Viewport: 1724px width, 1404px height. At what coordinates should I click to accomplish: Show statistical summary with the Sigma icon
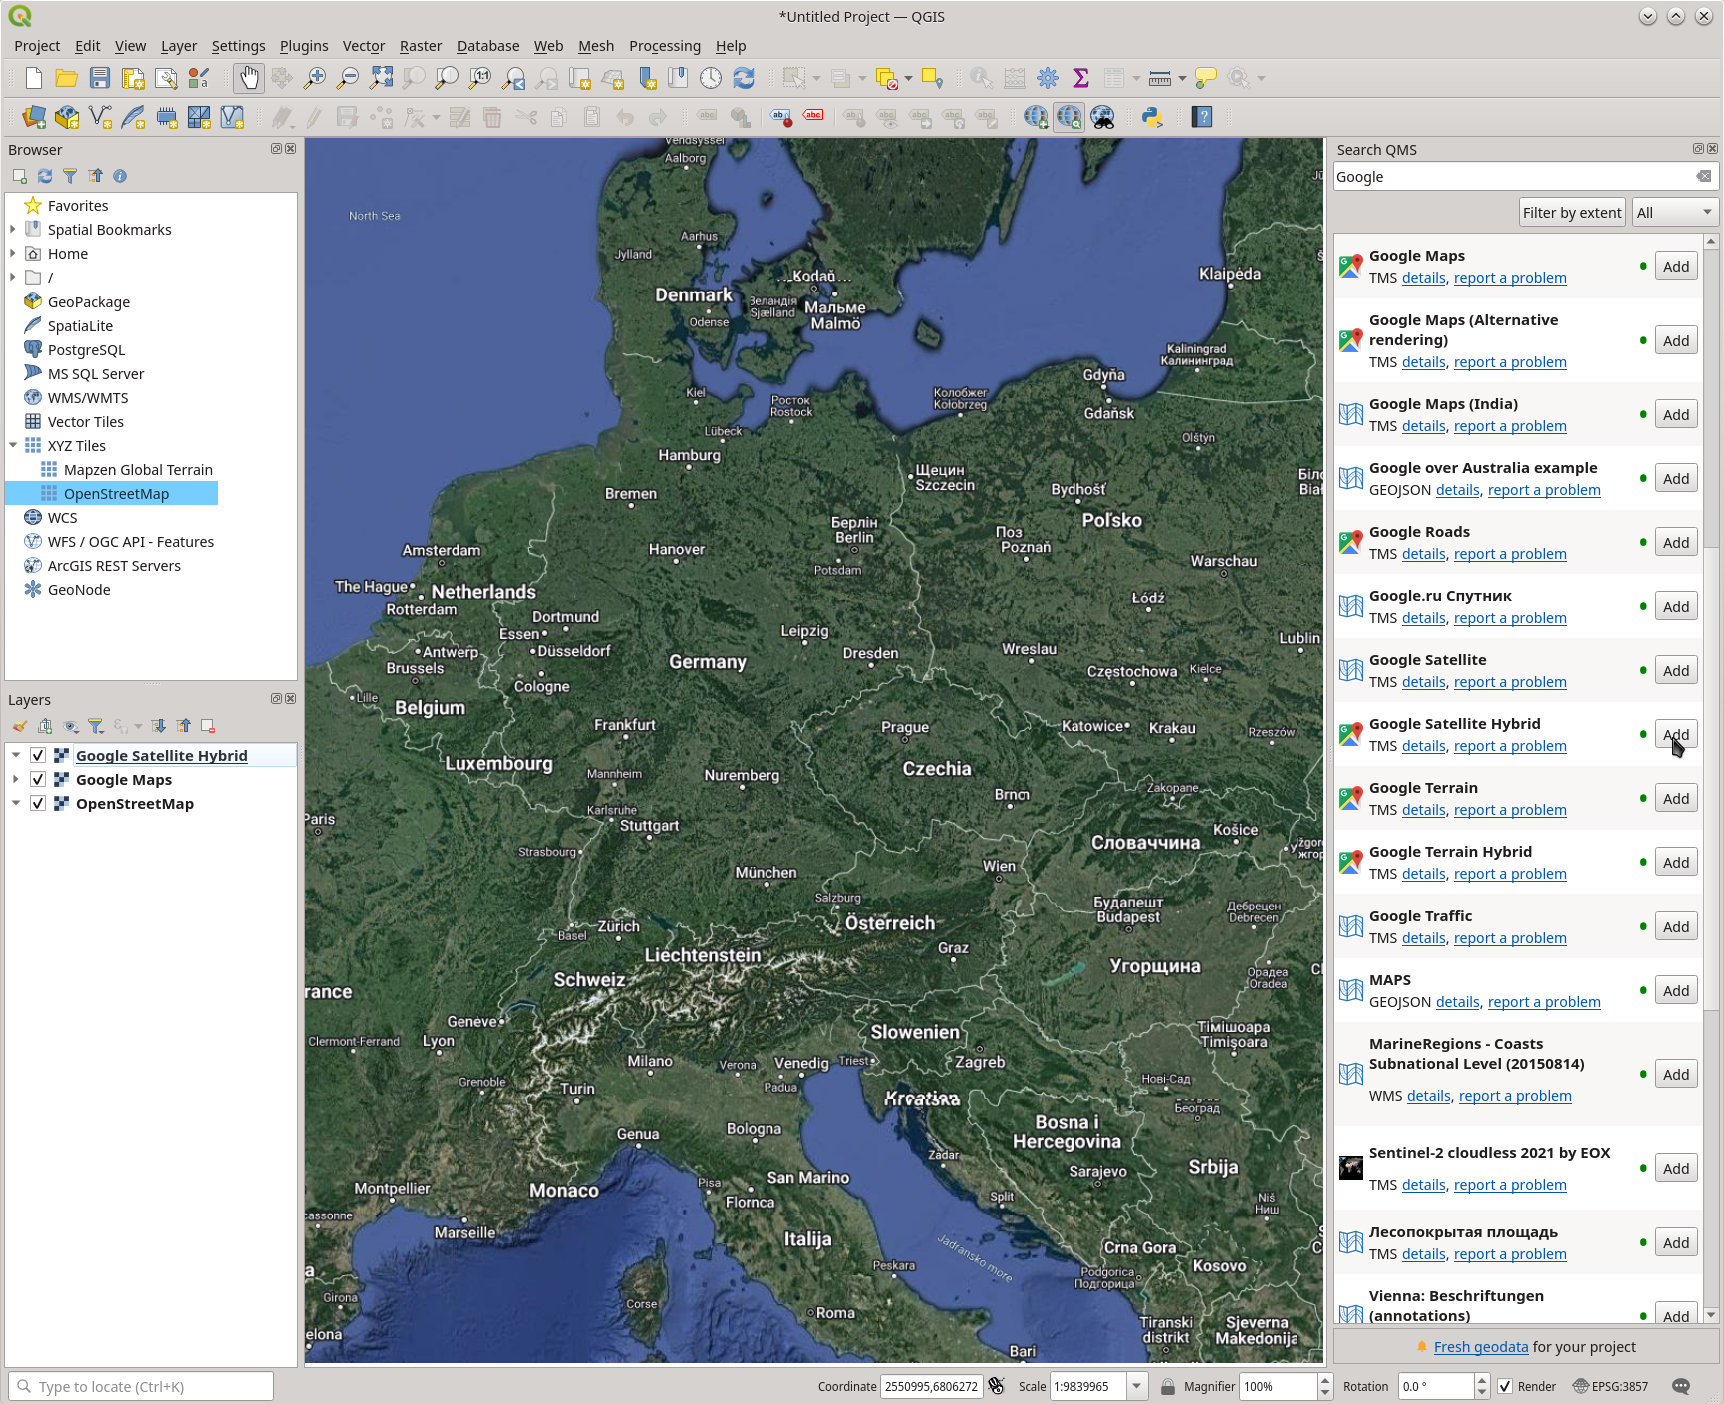1081,78
